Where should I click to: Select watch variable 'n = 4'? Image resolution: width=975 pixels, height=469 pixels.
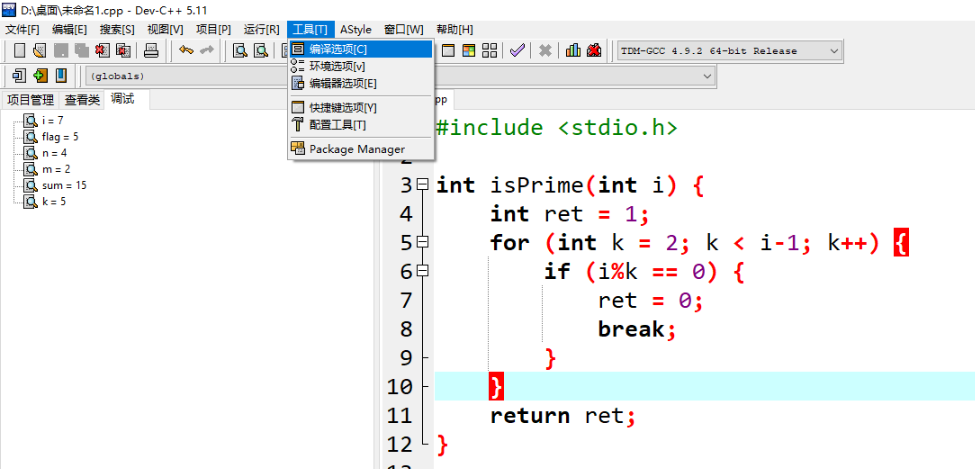pyautogui.click(x=55, y=152)
